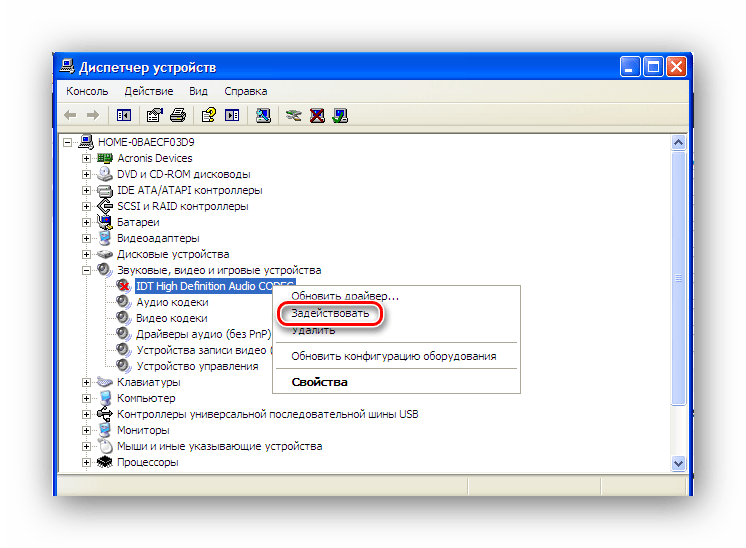Select Устройство управления item
The height and width of the screenshot is (548, 746).
[x=197, y=366]
